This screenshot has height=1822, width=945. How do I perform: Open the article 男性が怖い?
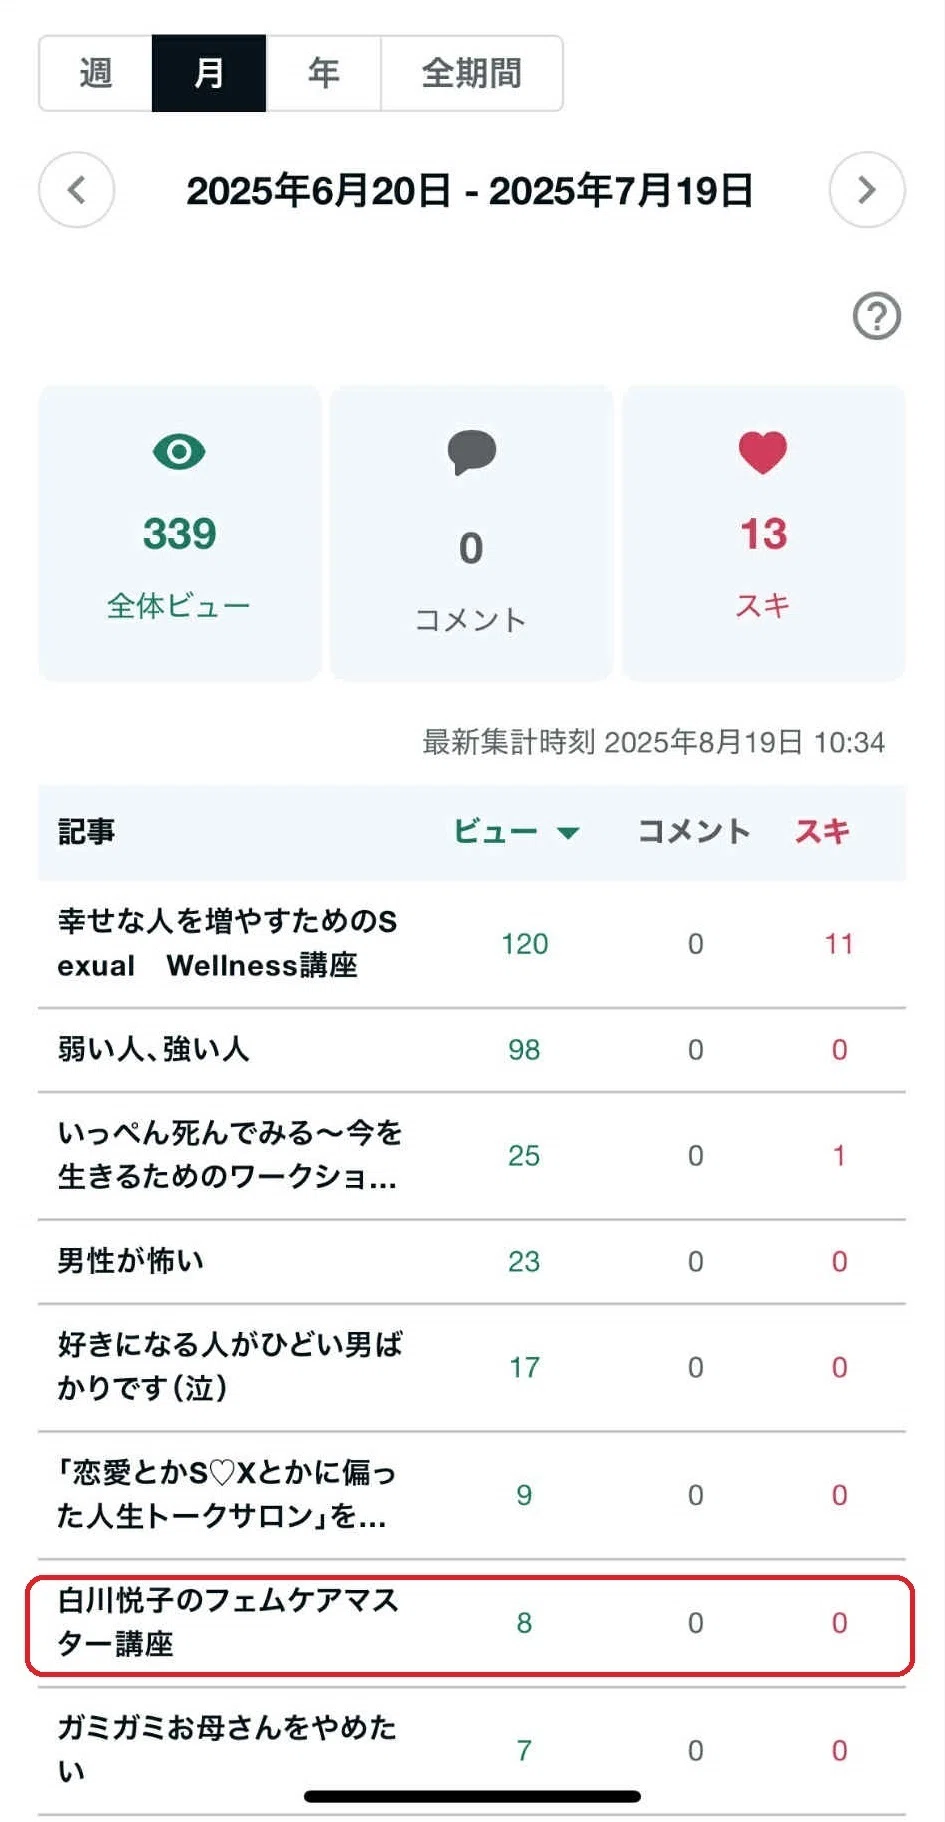472,1261
